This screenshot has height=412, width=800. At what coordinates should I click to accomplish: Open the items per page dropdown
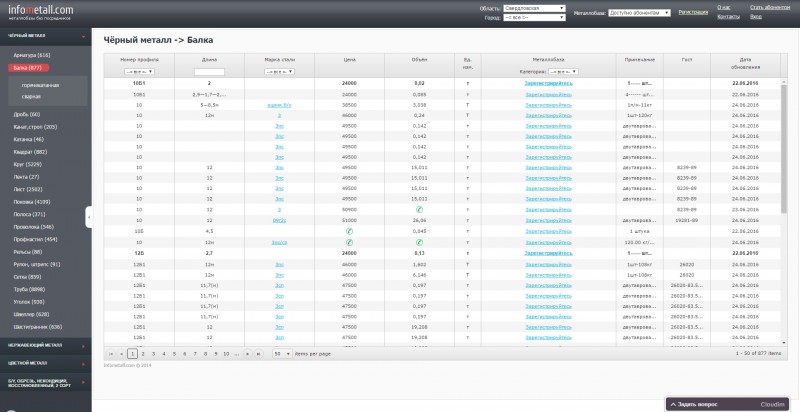[282, 353]
